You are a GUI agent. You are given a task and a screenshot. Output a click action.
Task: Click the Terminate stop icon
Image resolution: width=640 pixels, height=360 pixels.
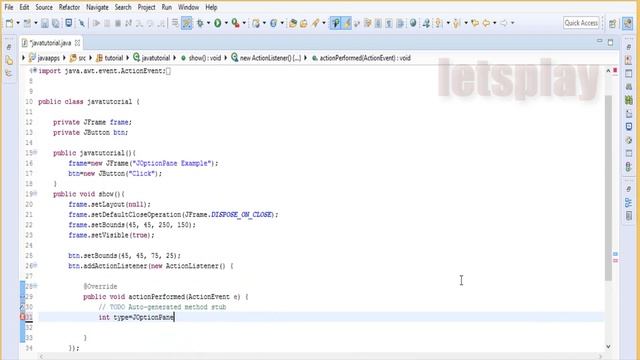point(118,23)
